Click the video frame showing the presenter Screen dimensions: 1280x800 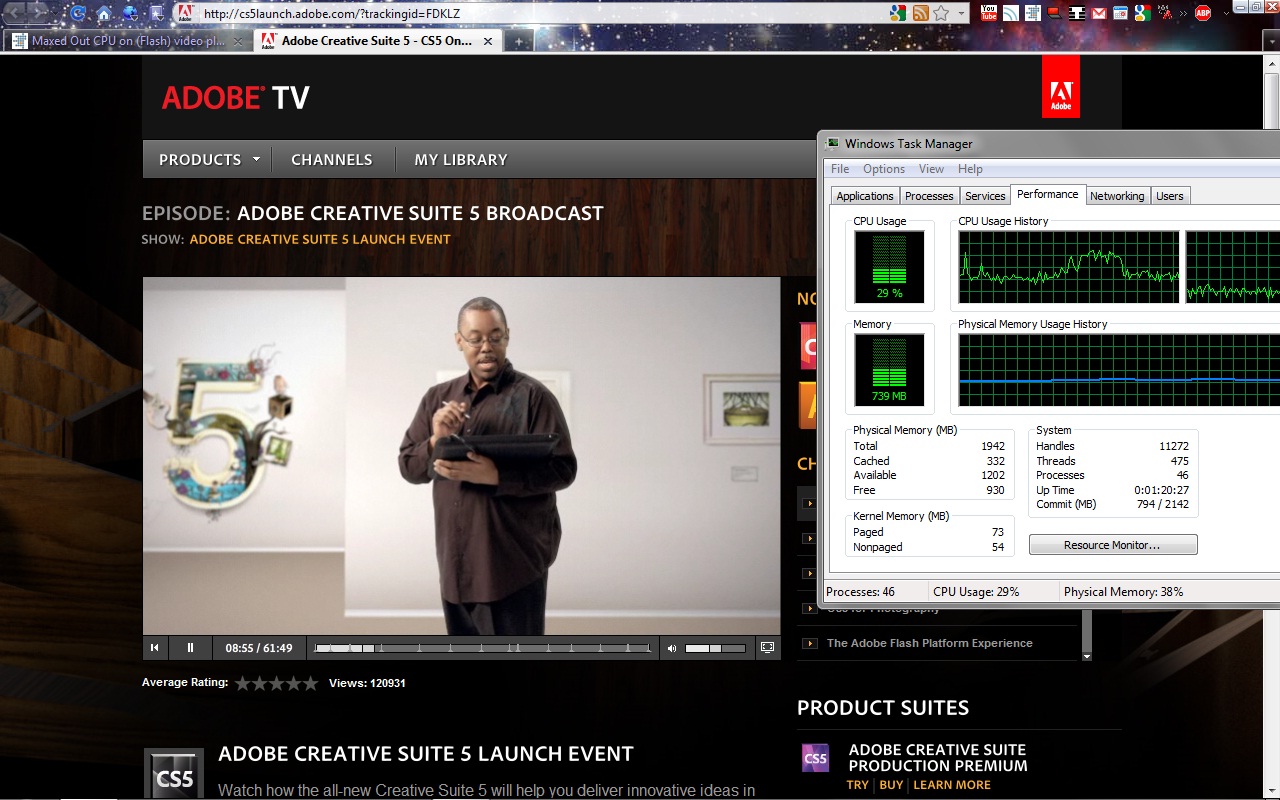pyautogui.click(x=461, y=456)
